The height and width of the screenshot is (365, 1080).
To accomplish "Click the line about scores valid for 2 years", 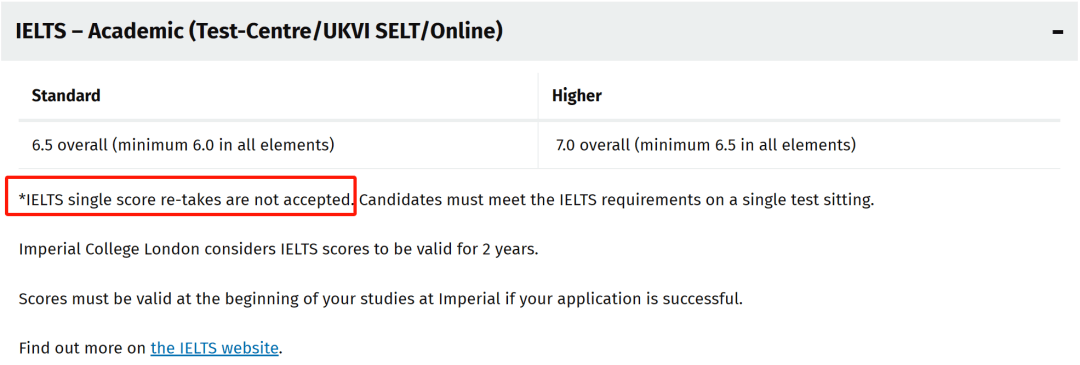I will (278, 249).
